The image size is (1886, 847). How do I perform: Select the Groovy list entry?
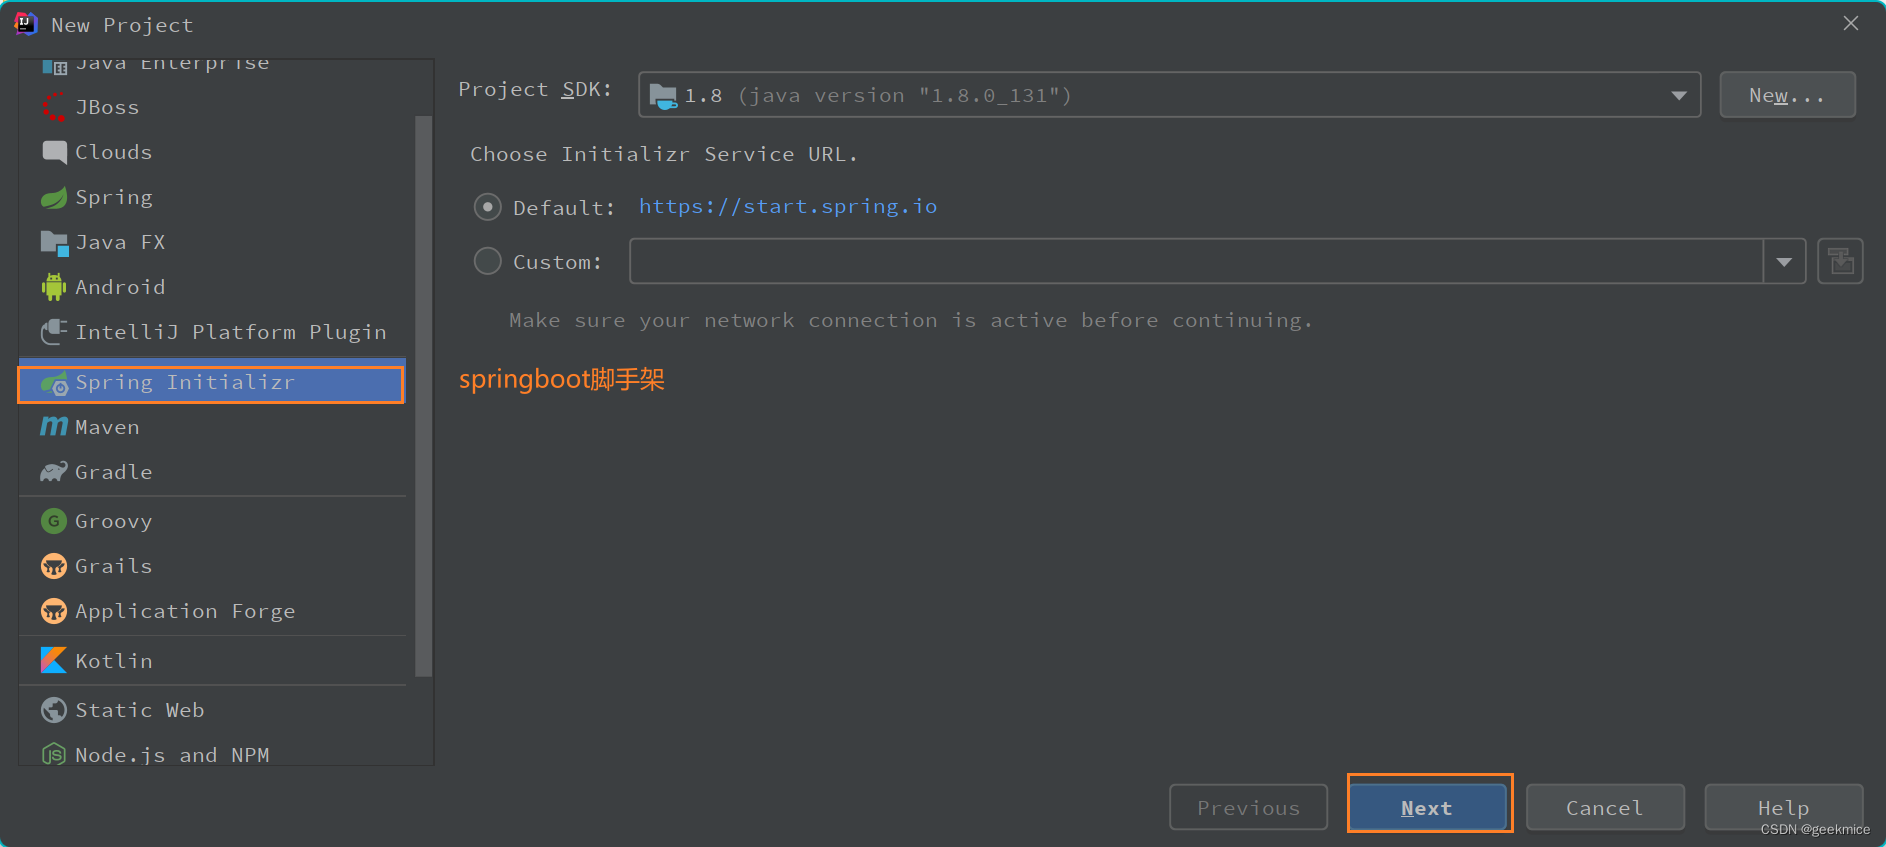[x=212, y=521]
